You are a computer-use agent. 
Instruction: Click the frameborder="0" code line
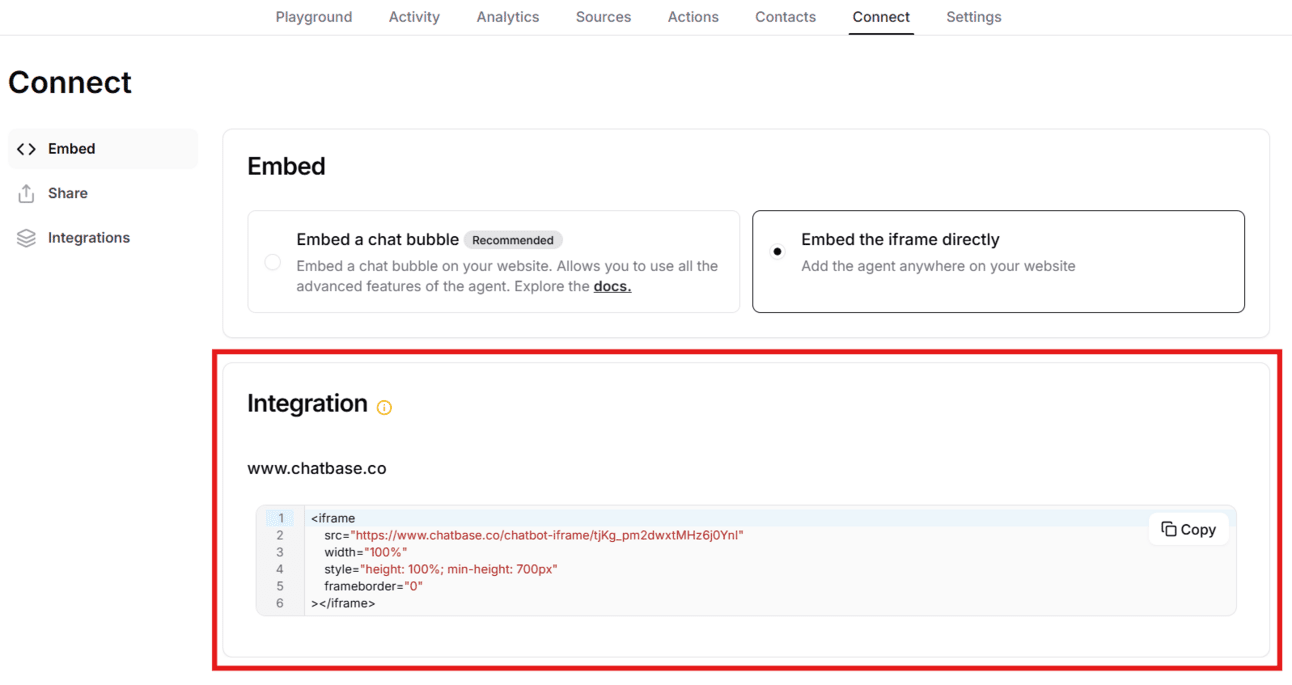pos(374,586)
